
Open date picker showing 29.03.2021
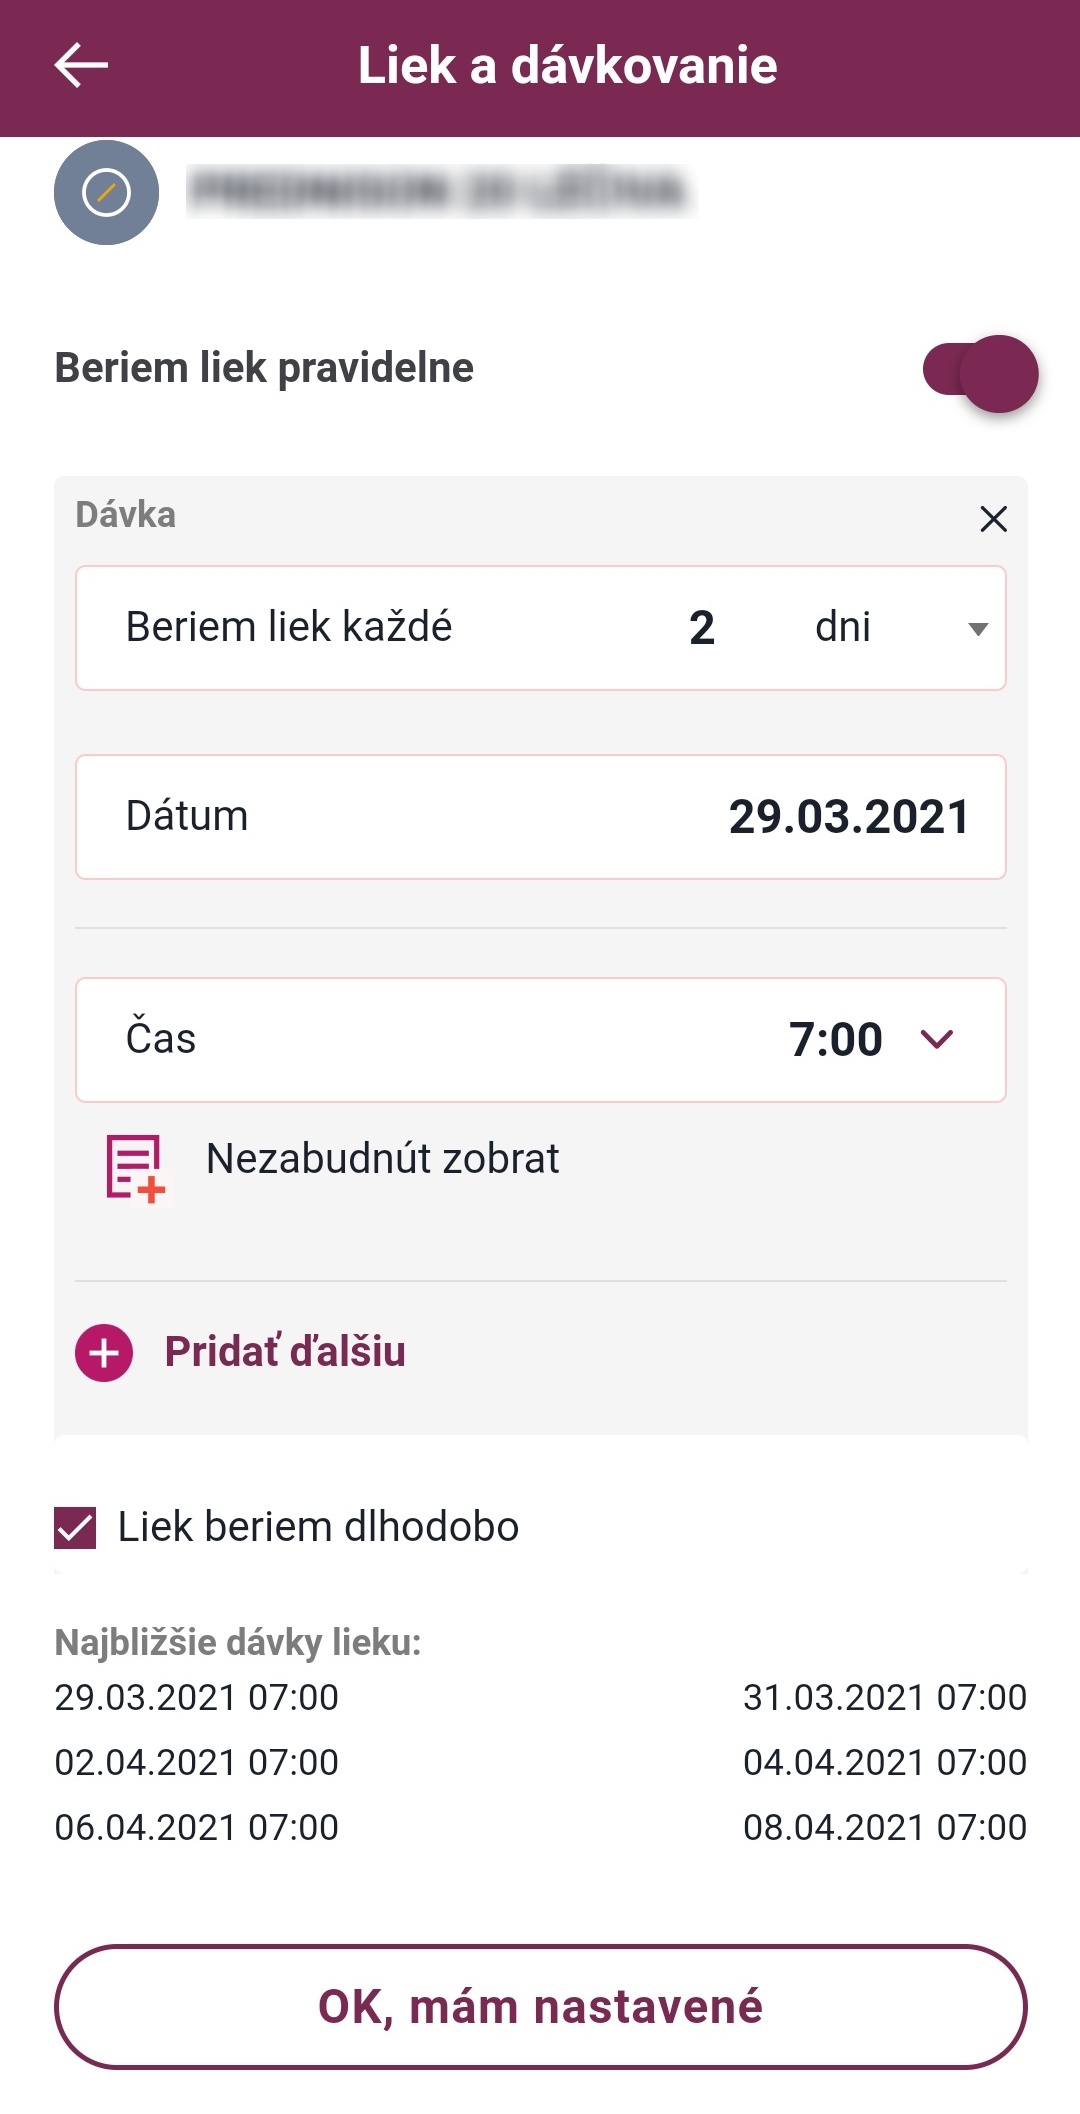pyautogui.click(x=848, y=817)
